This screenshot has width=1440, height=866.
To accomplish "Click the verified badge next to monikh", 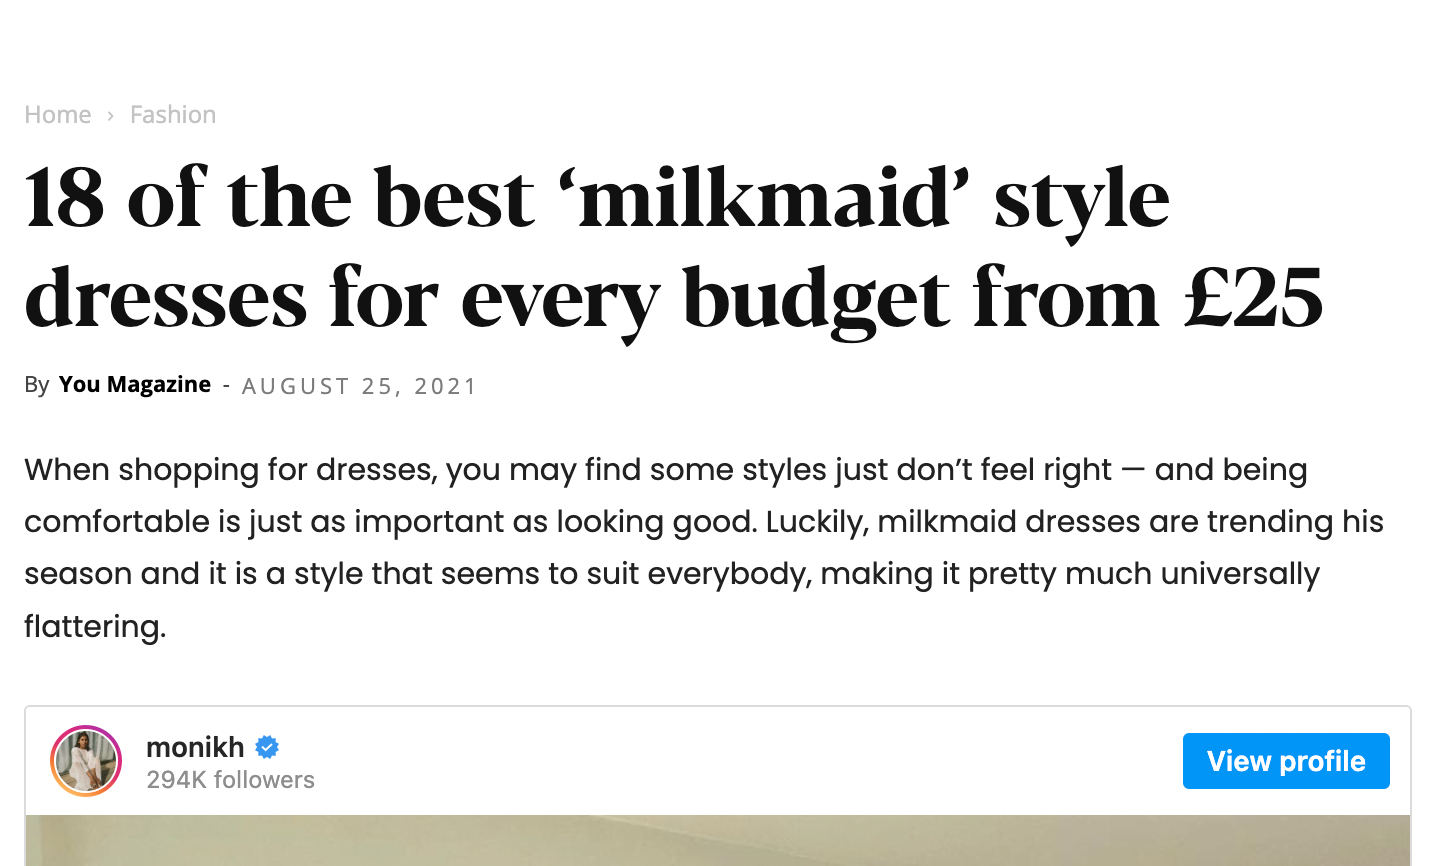I will click(266, 746).
